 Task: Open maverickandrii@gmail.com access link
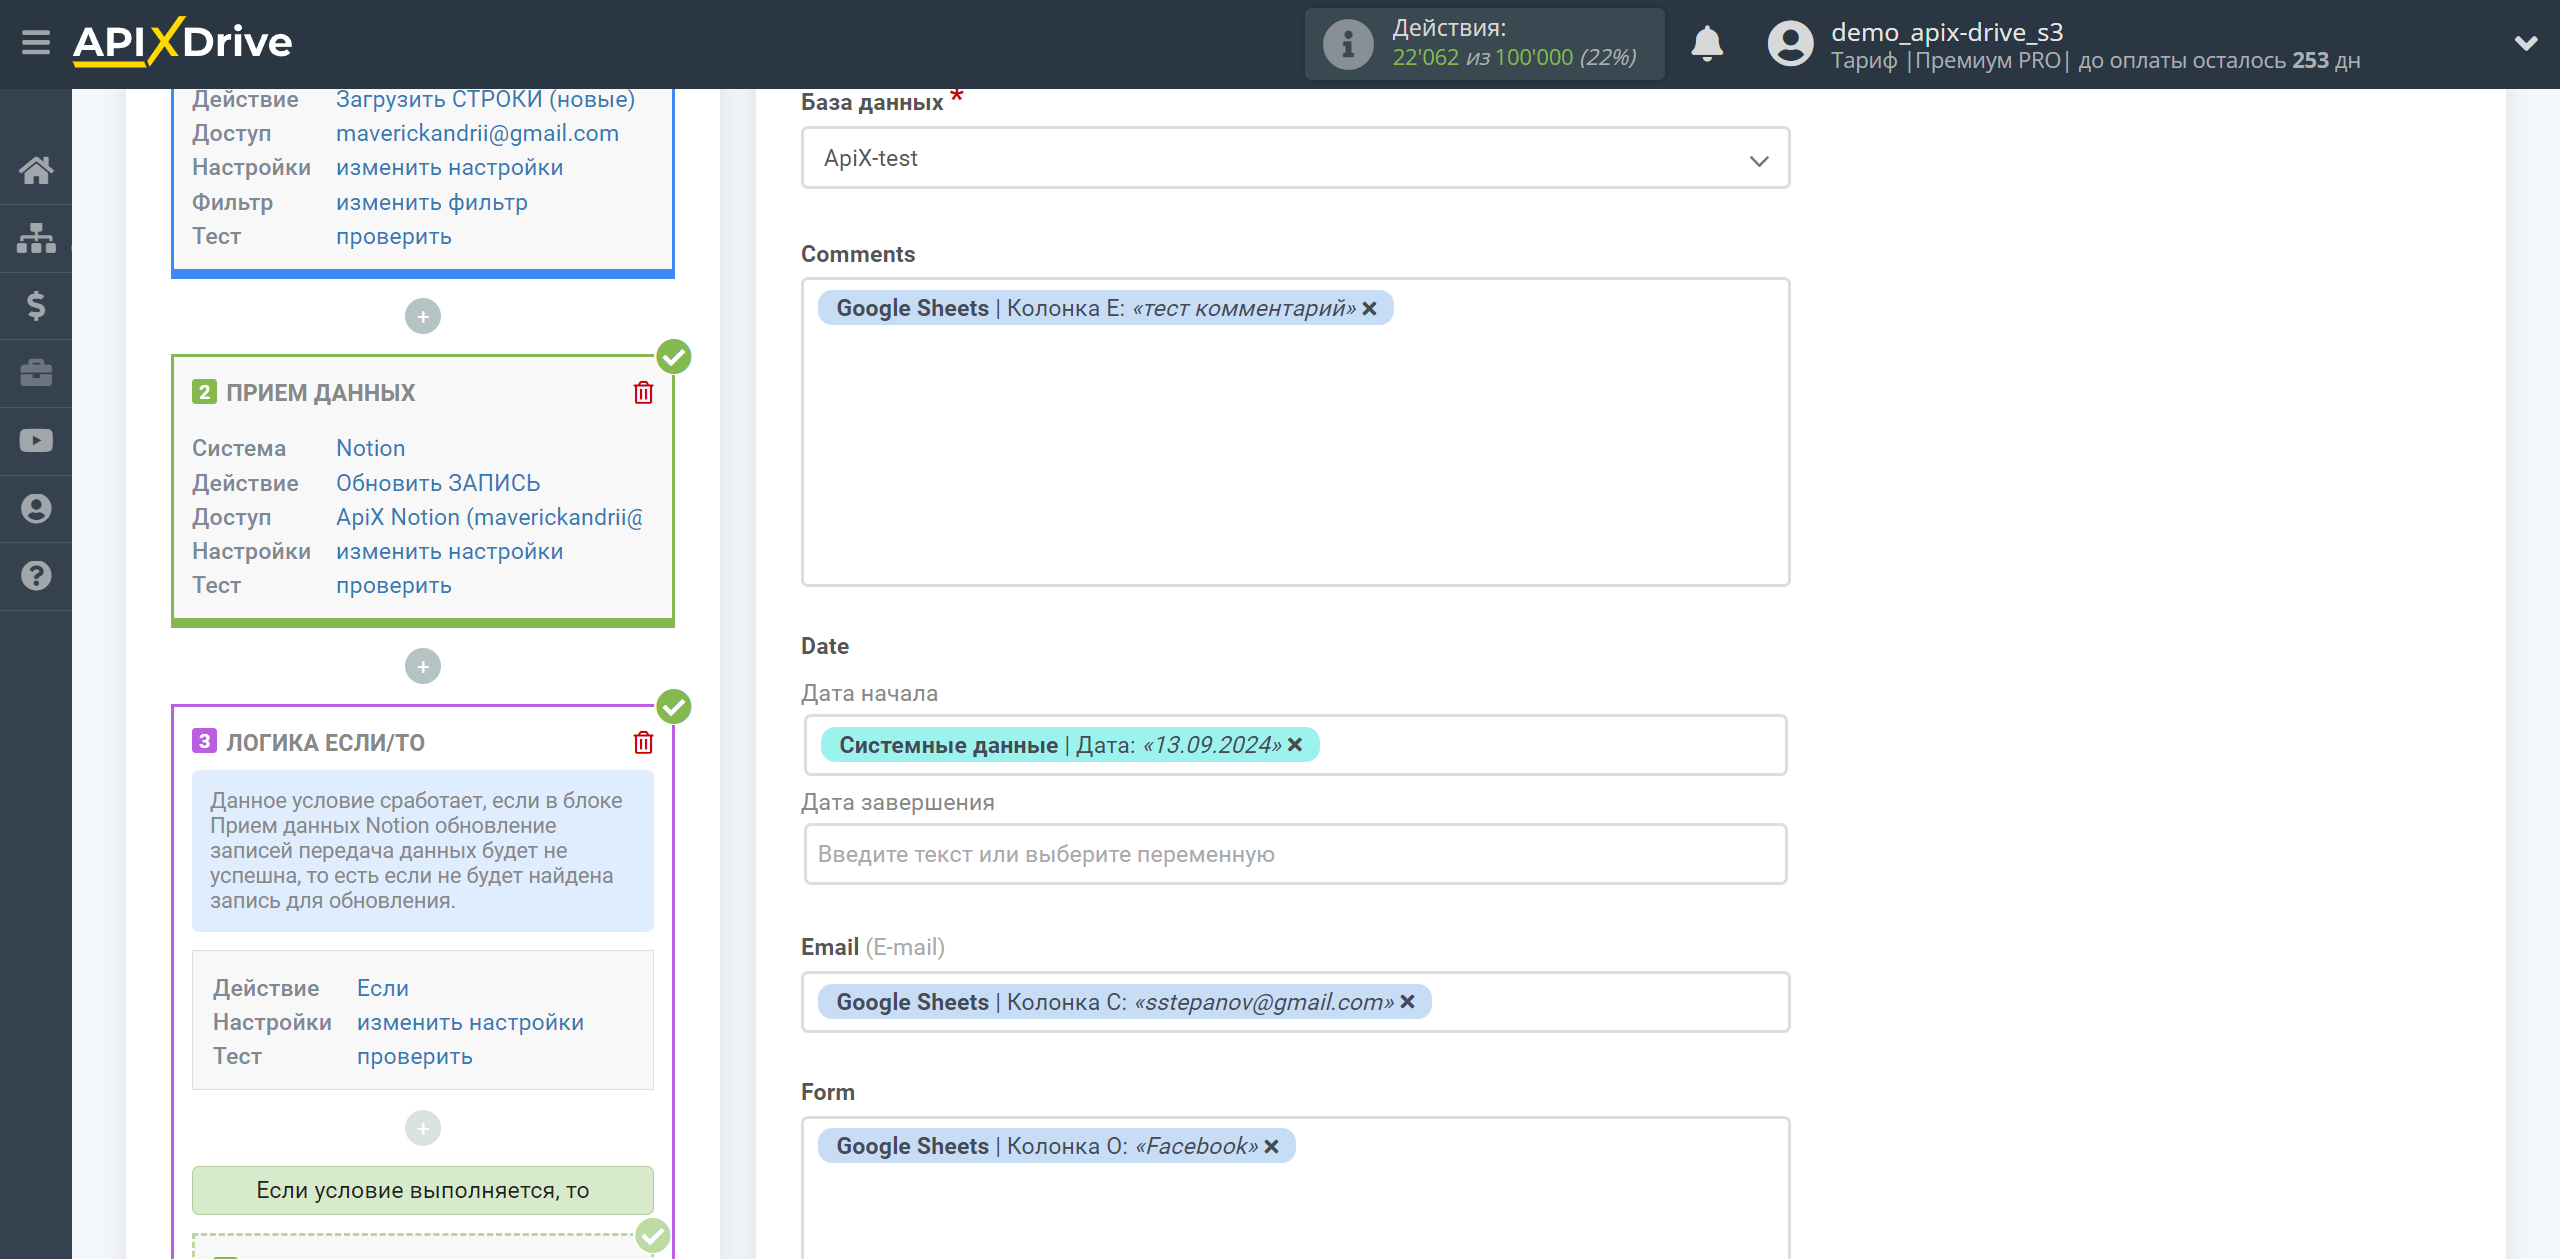(x=477, y=133)
